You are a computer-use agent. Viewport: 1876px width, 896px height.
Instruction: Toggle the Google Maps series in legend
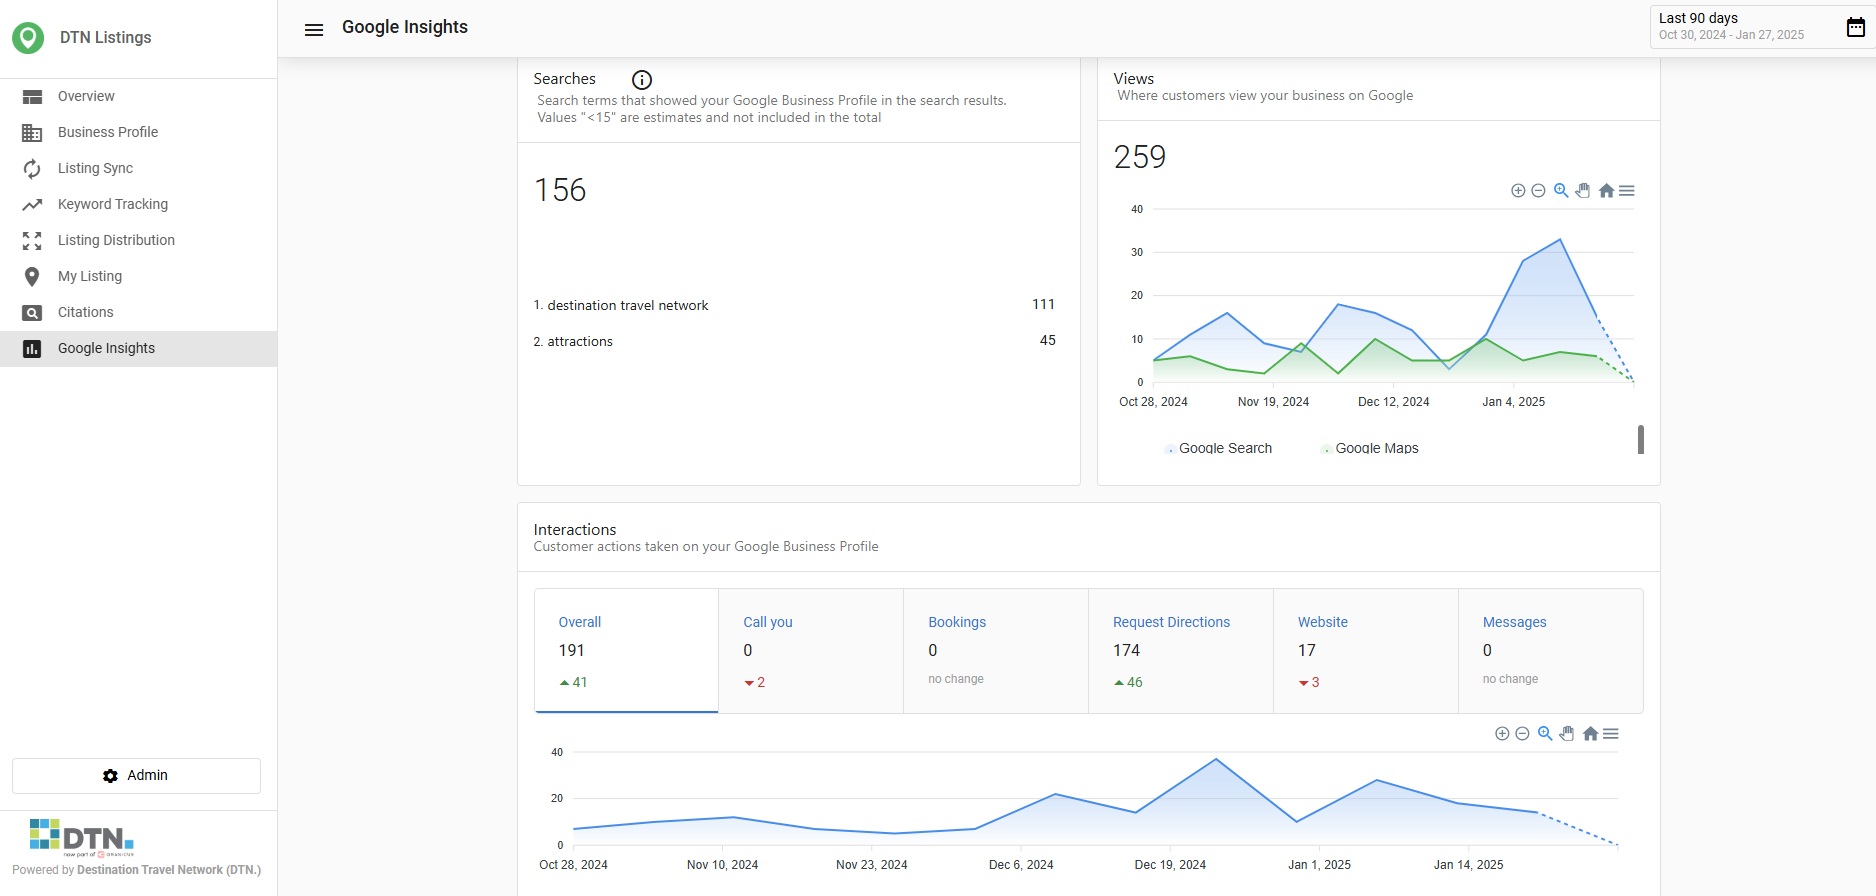[1370, 448]
